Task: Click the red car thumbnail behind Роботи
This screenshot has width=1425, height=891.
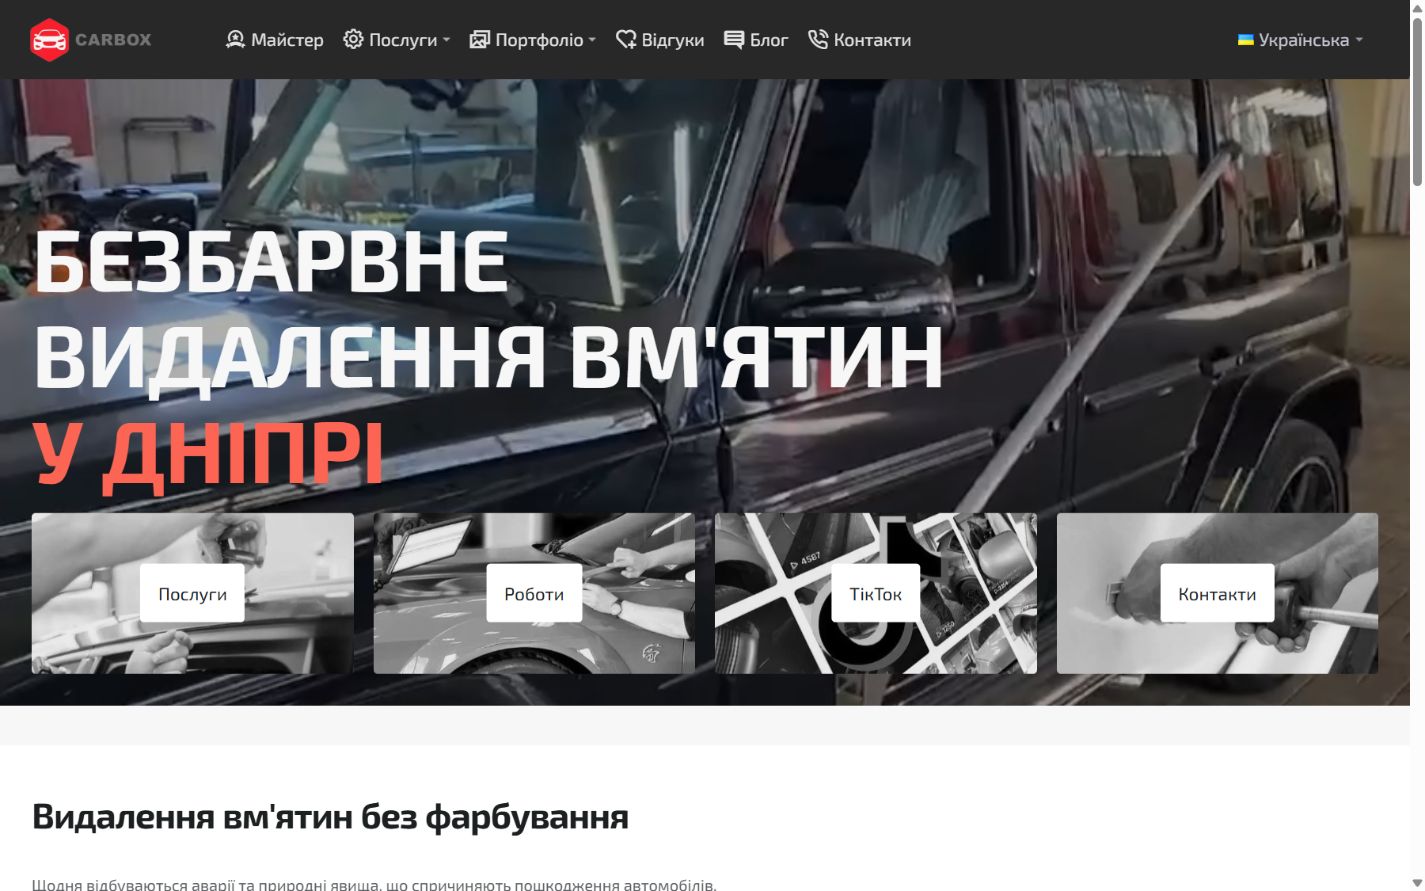Action: (534, 593)
